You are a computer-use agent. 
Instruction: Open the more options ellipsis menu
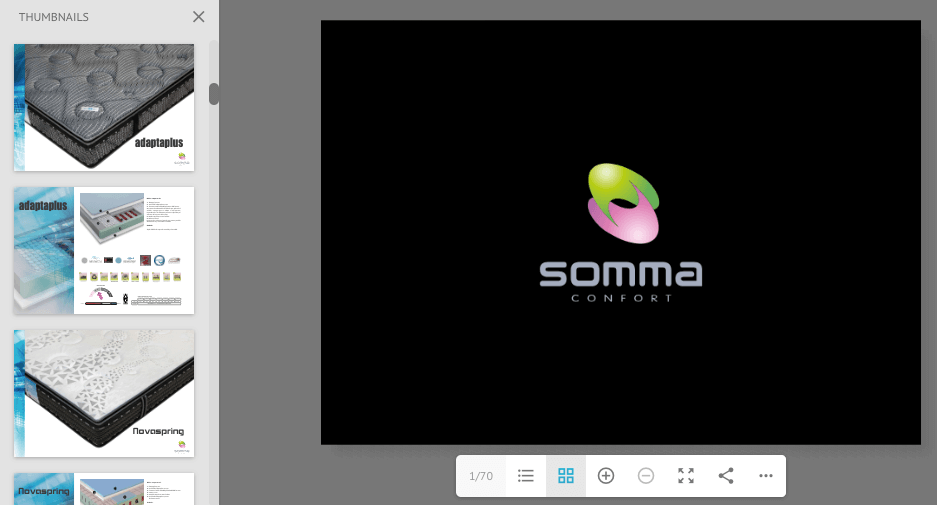766,476
